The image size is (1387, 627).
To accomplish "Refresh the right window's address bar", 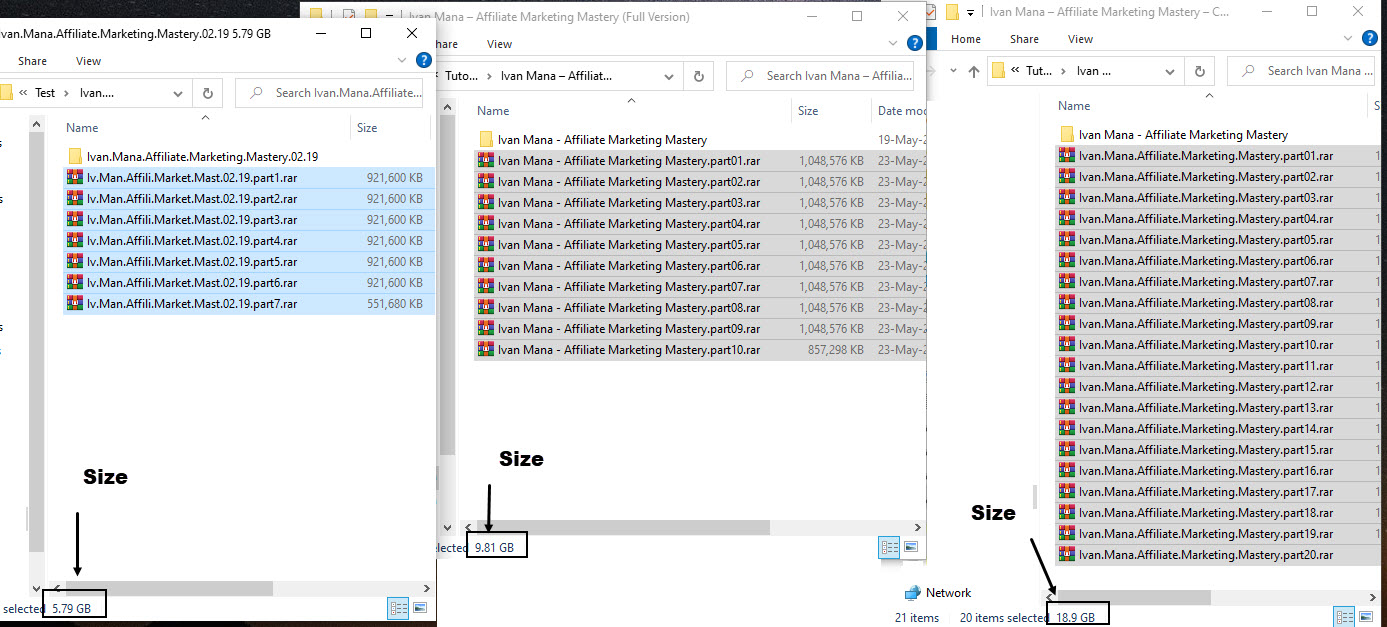I will click(1198, 71).
